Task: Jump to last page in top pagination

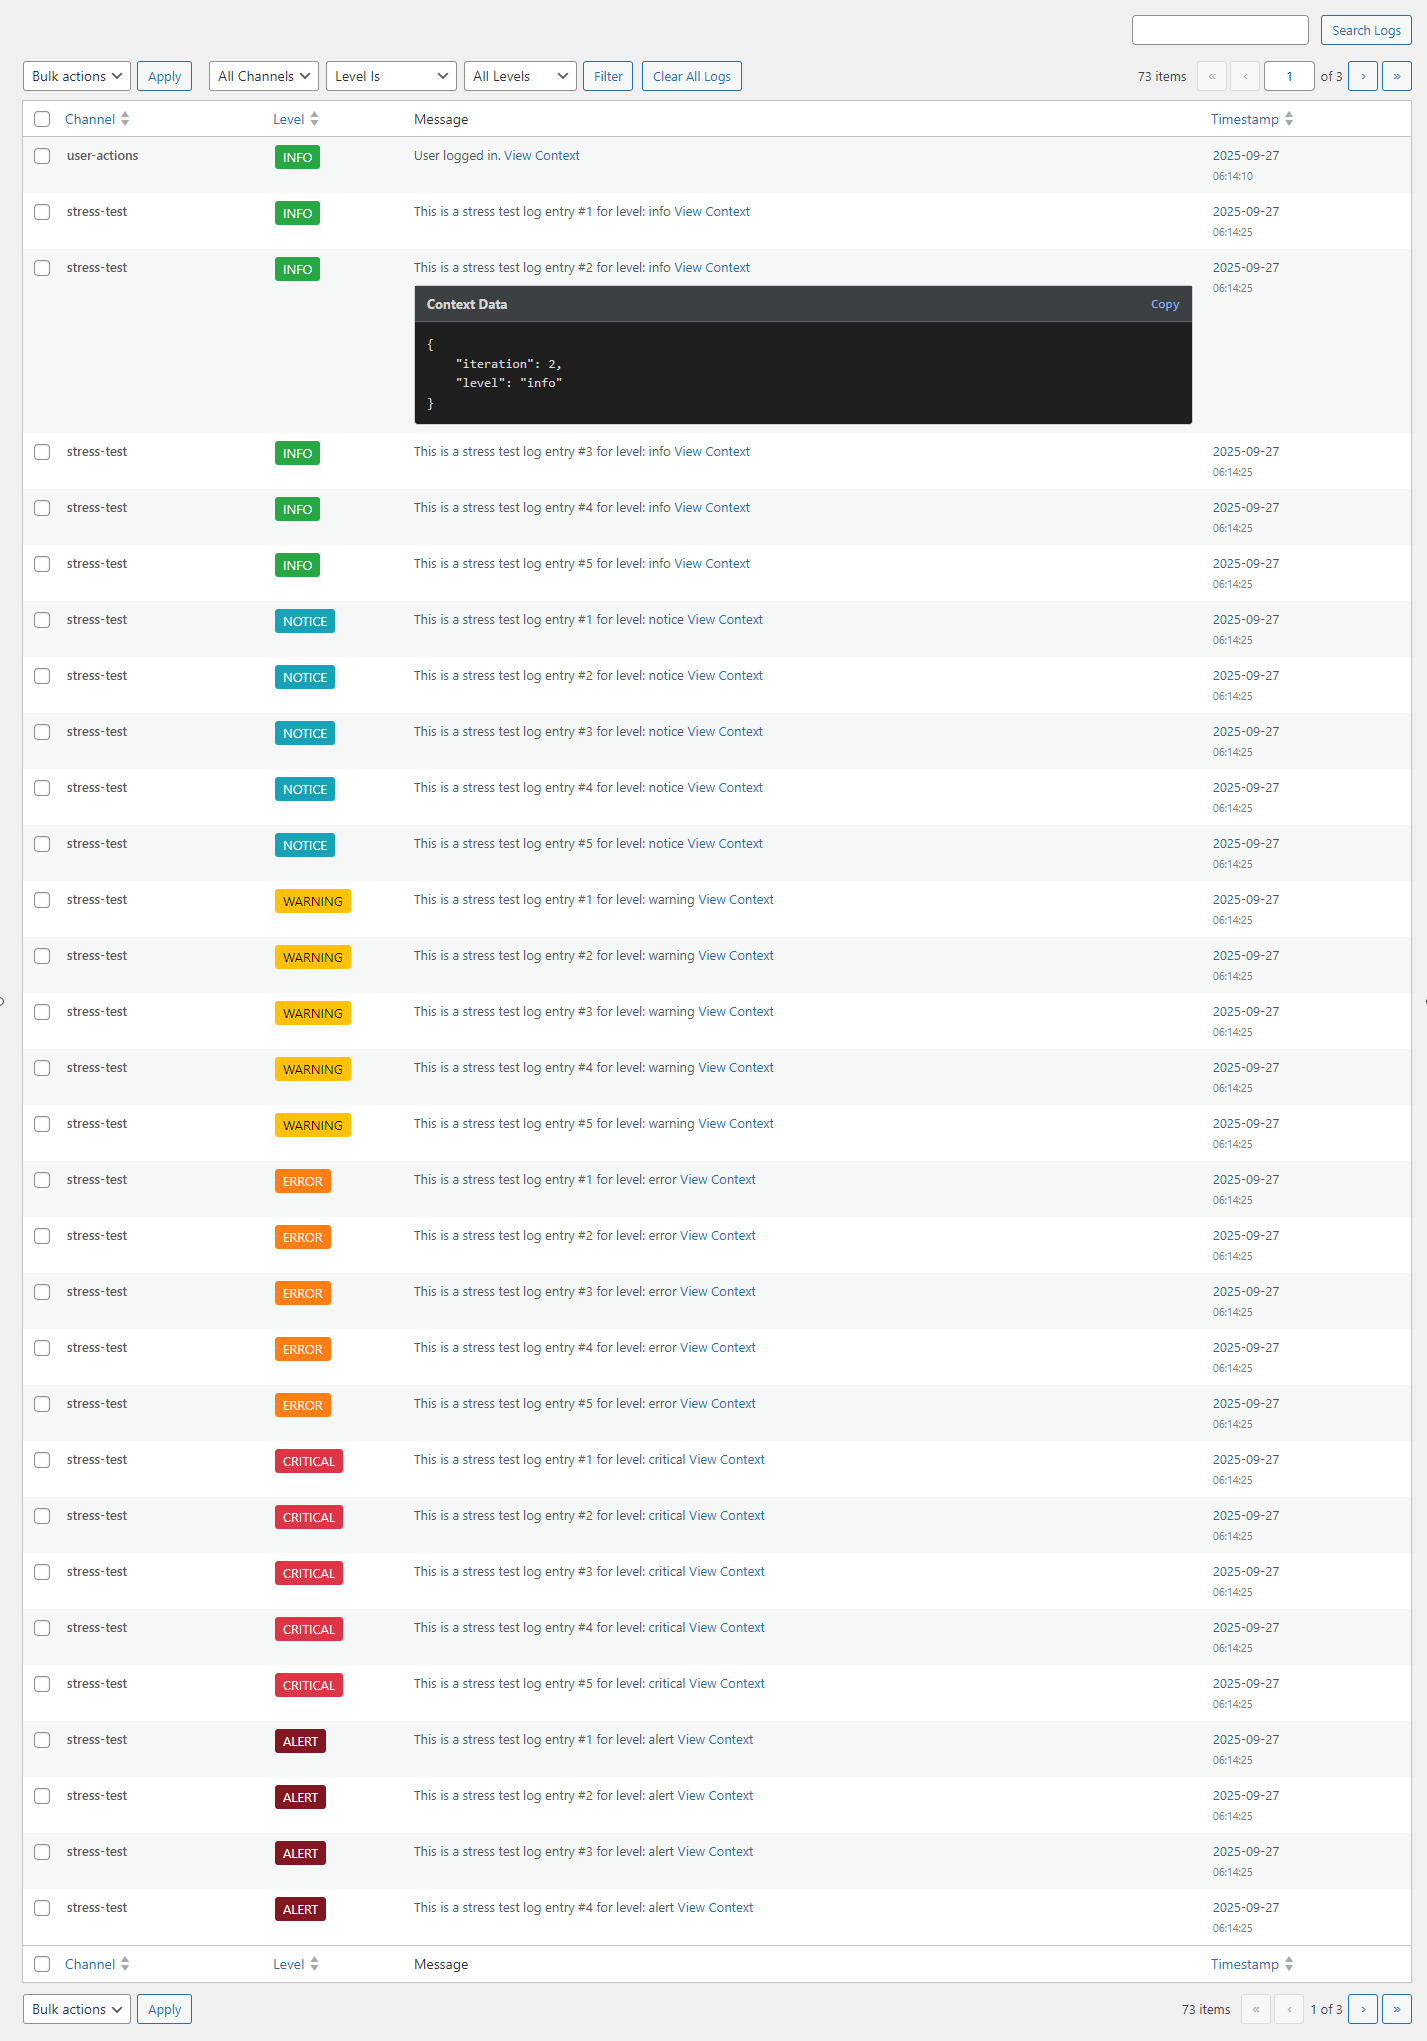Action: pos(1396,76)
